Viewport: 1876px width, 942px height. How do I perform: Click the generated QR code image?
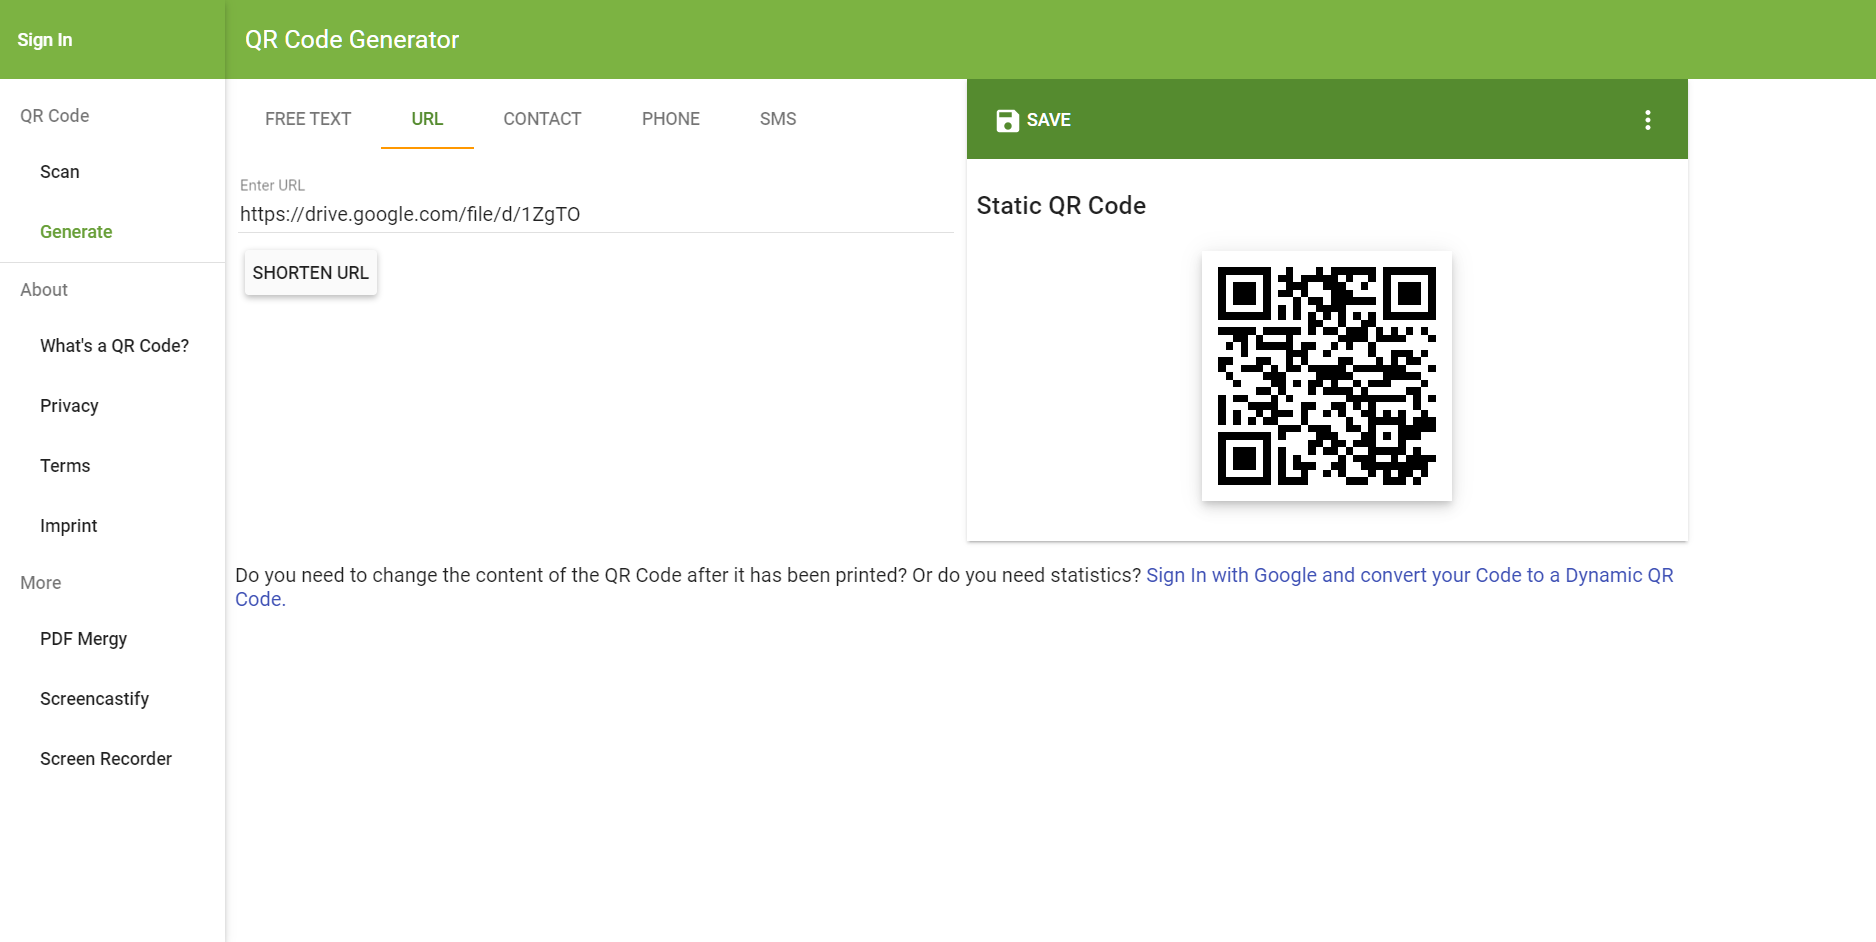(1326, 376)
